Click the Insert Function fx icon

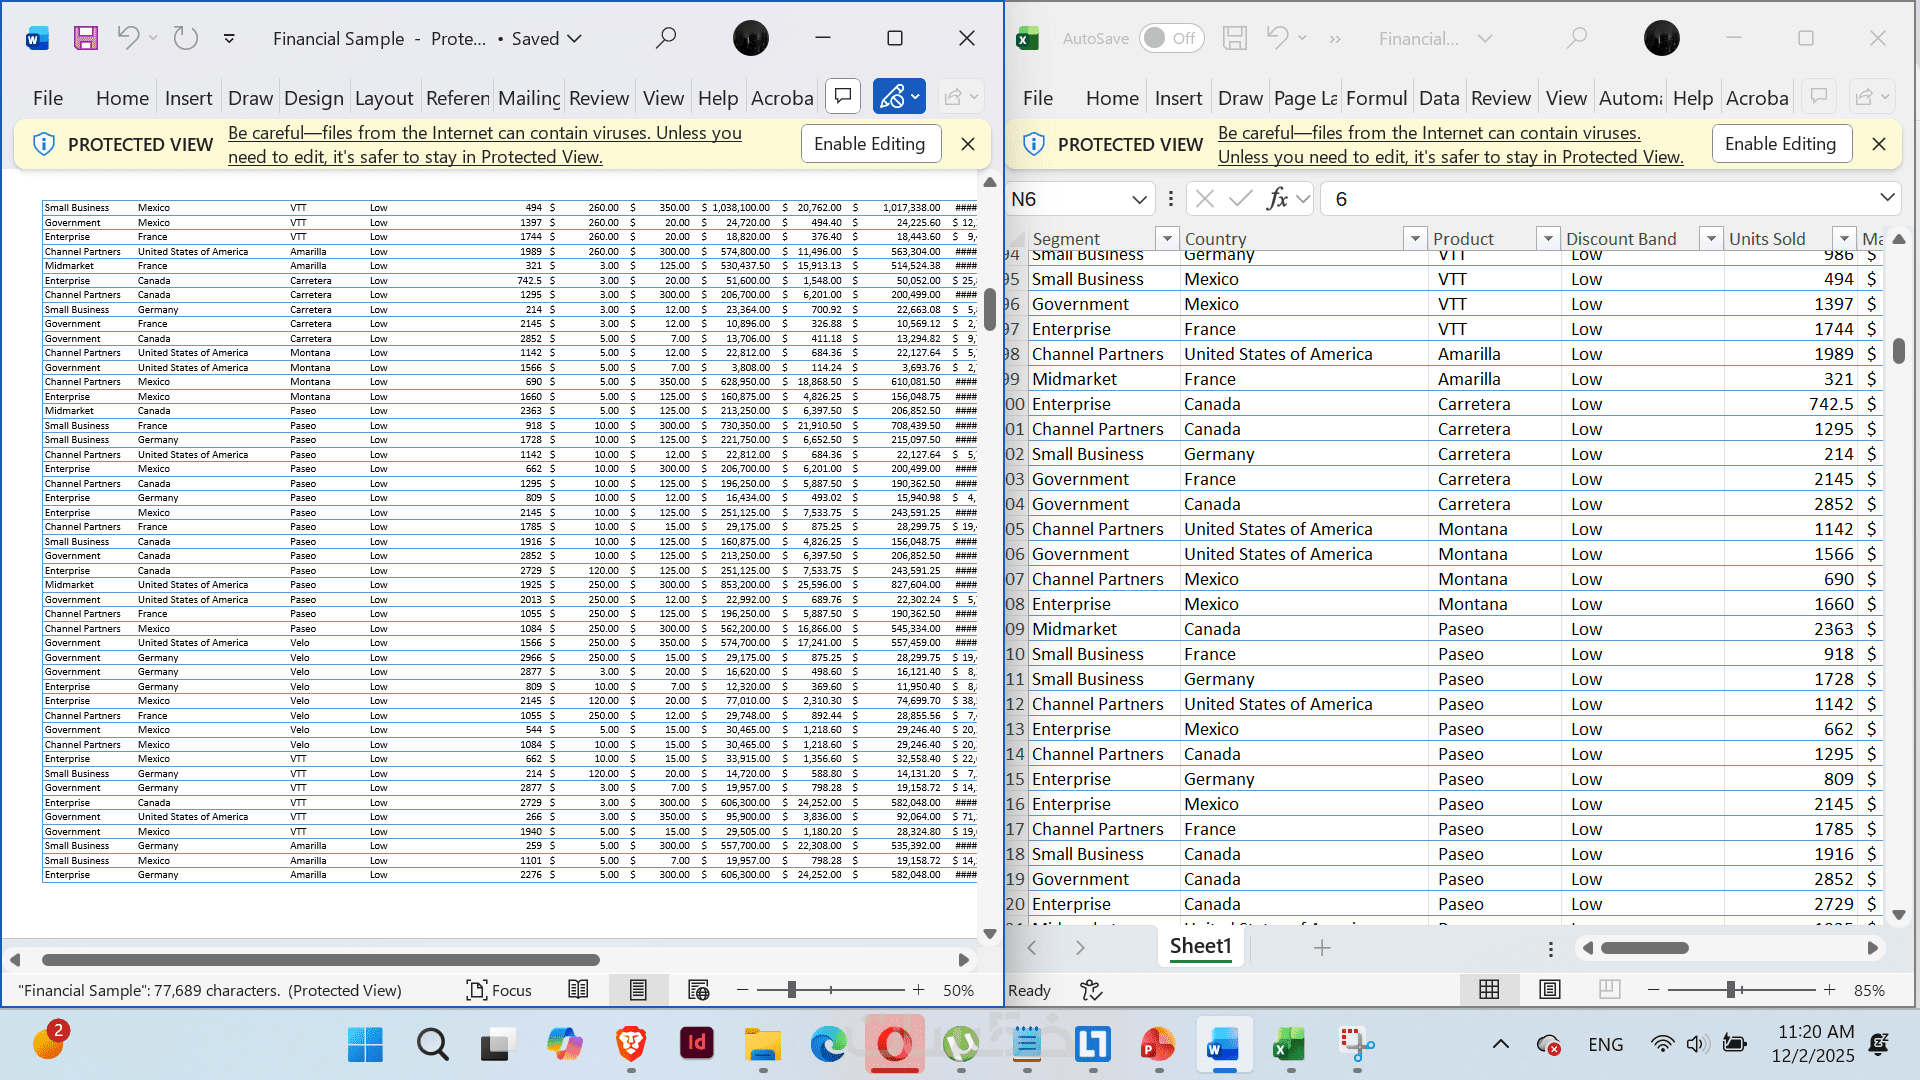(1277, 199)
